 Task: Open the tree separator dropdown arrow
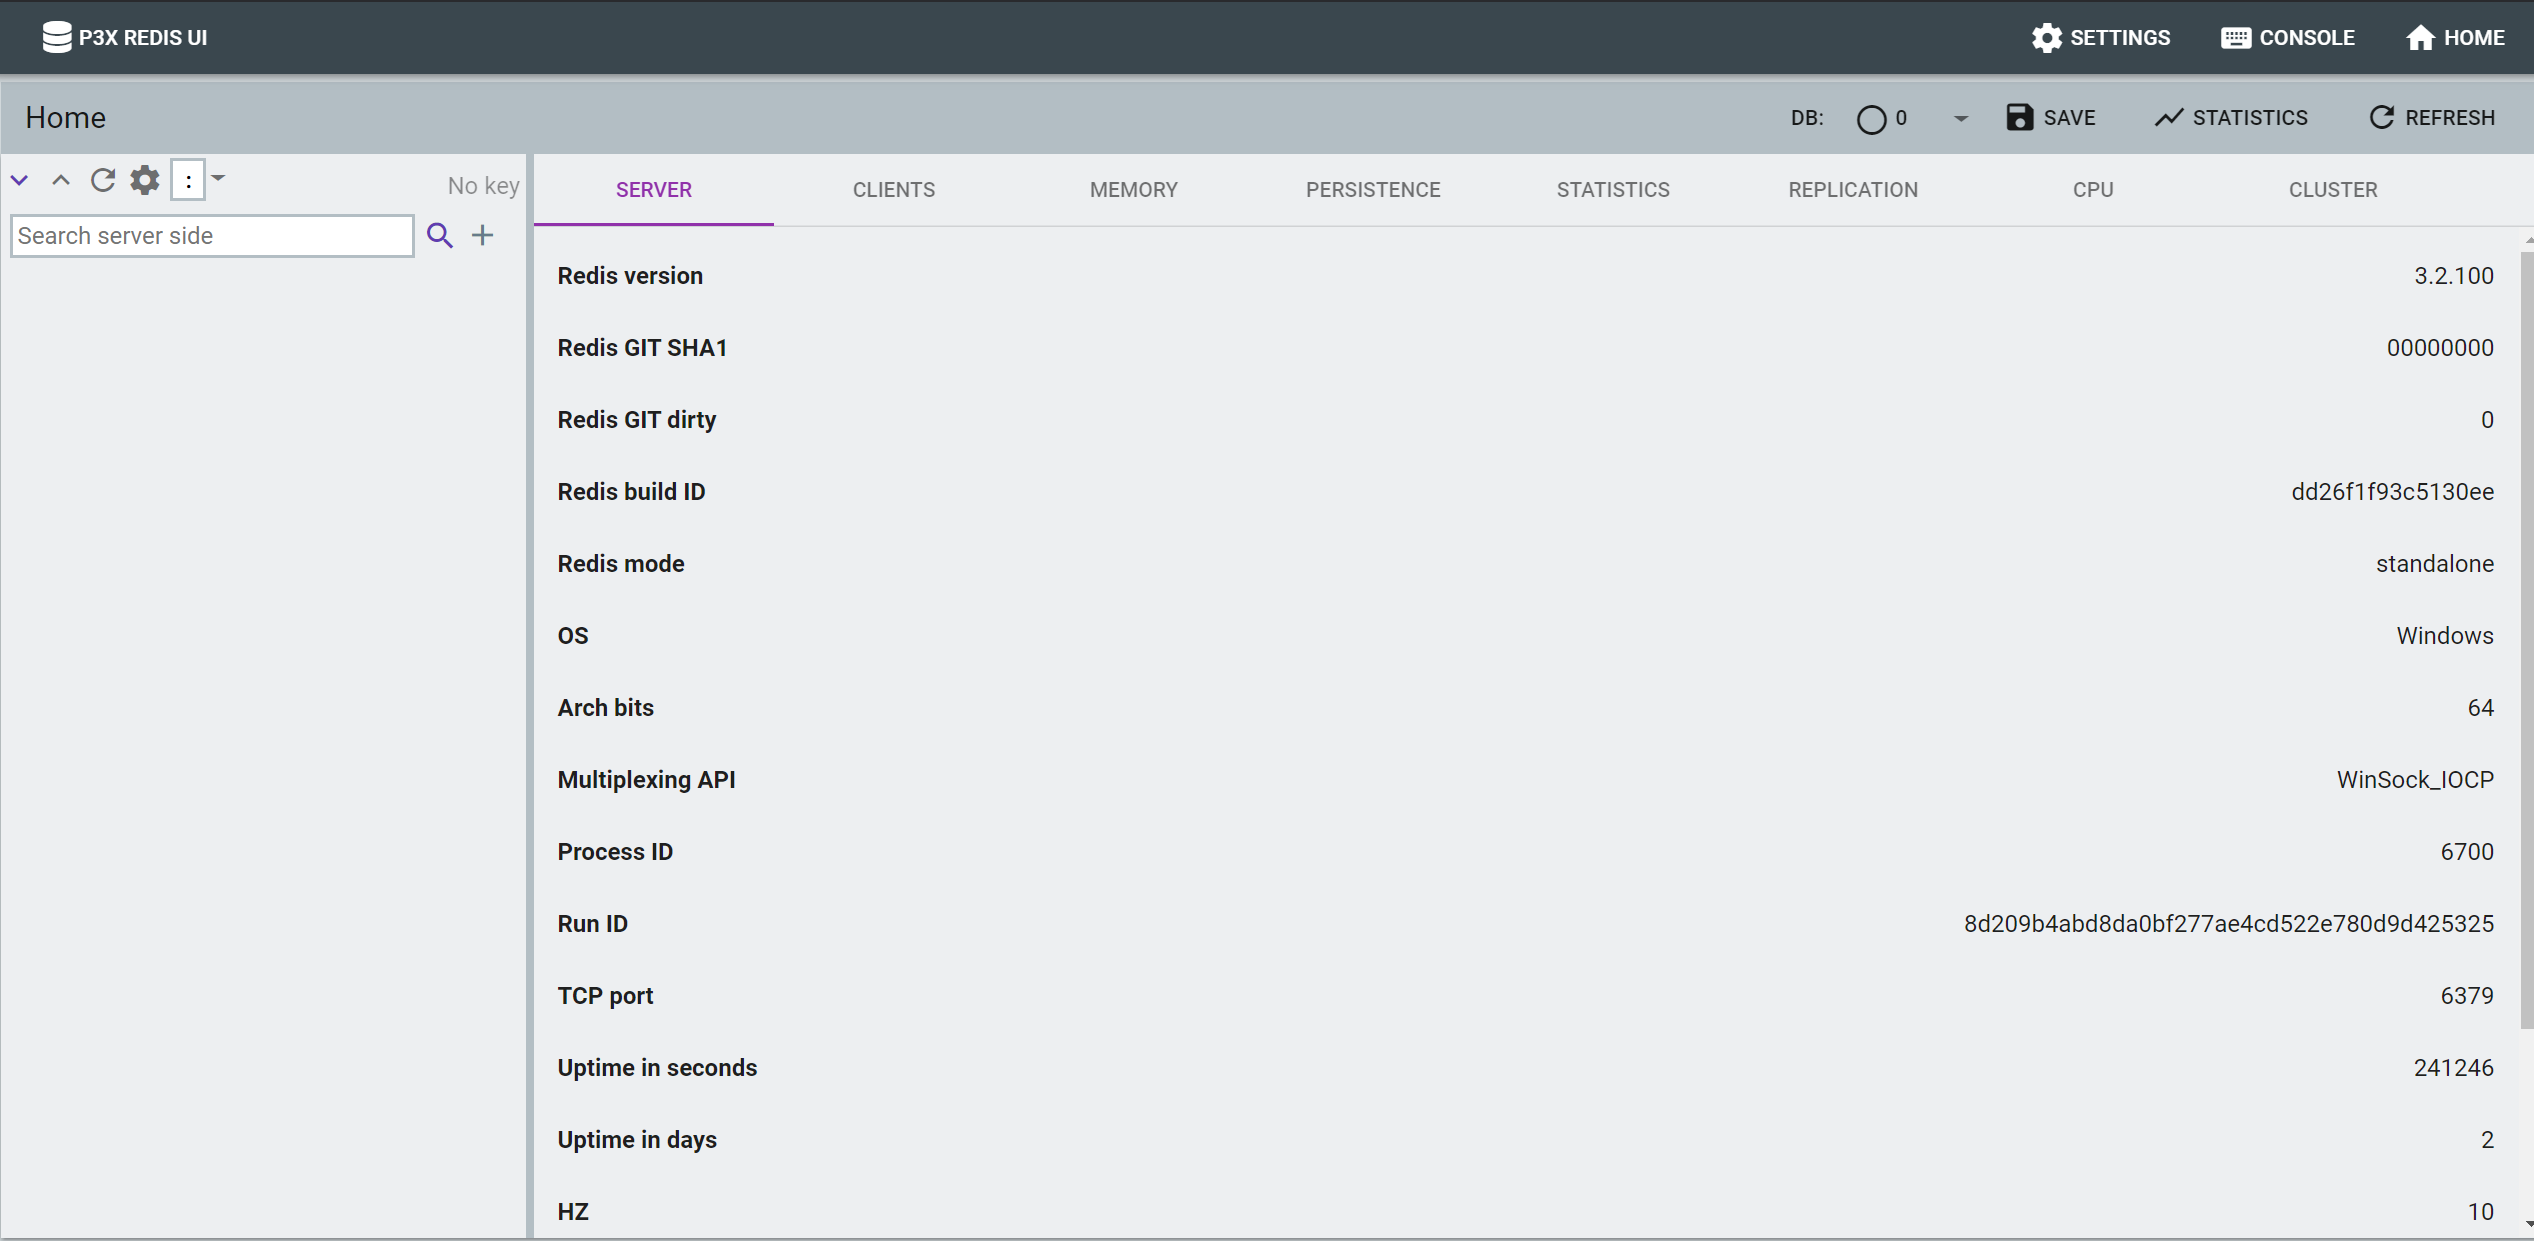click(x=218, y=179)
